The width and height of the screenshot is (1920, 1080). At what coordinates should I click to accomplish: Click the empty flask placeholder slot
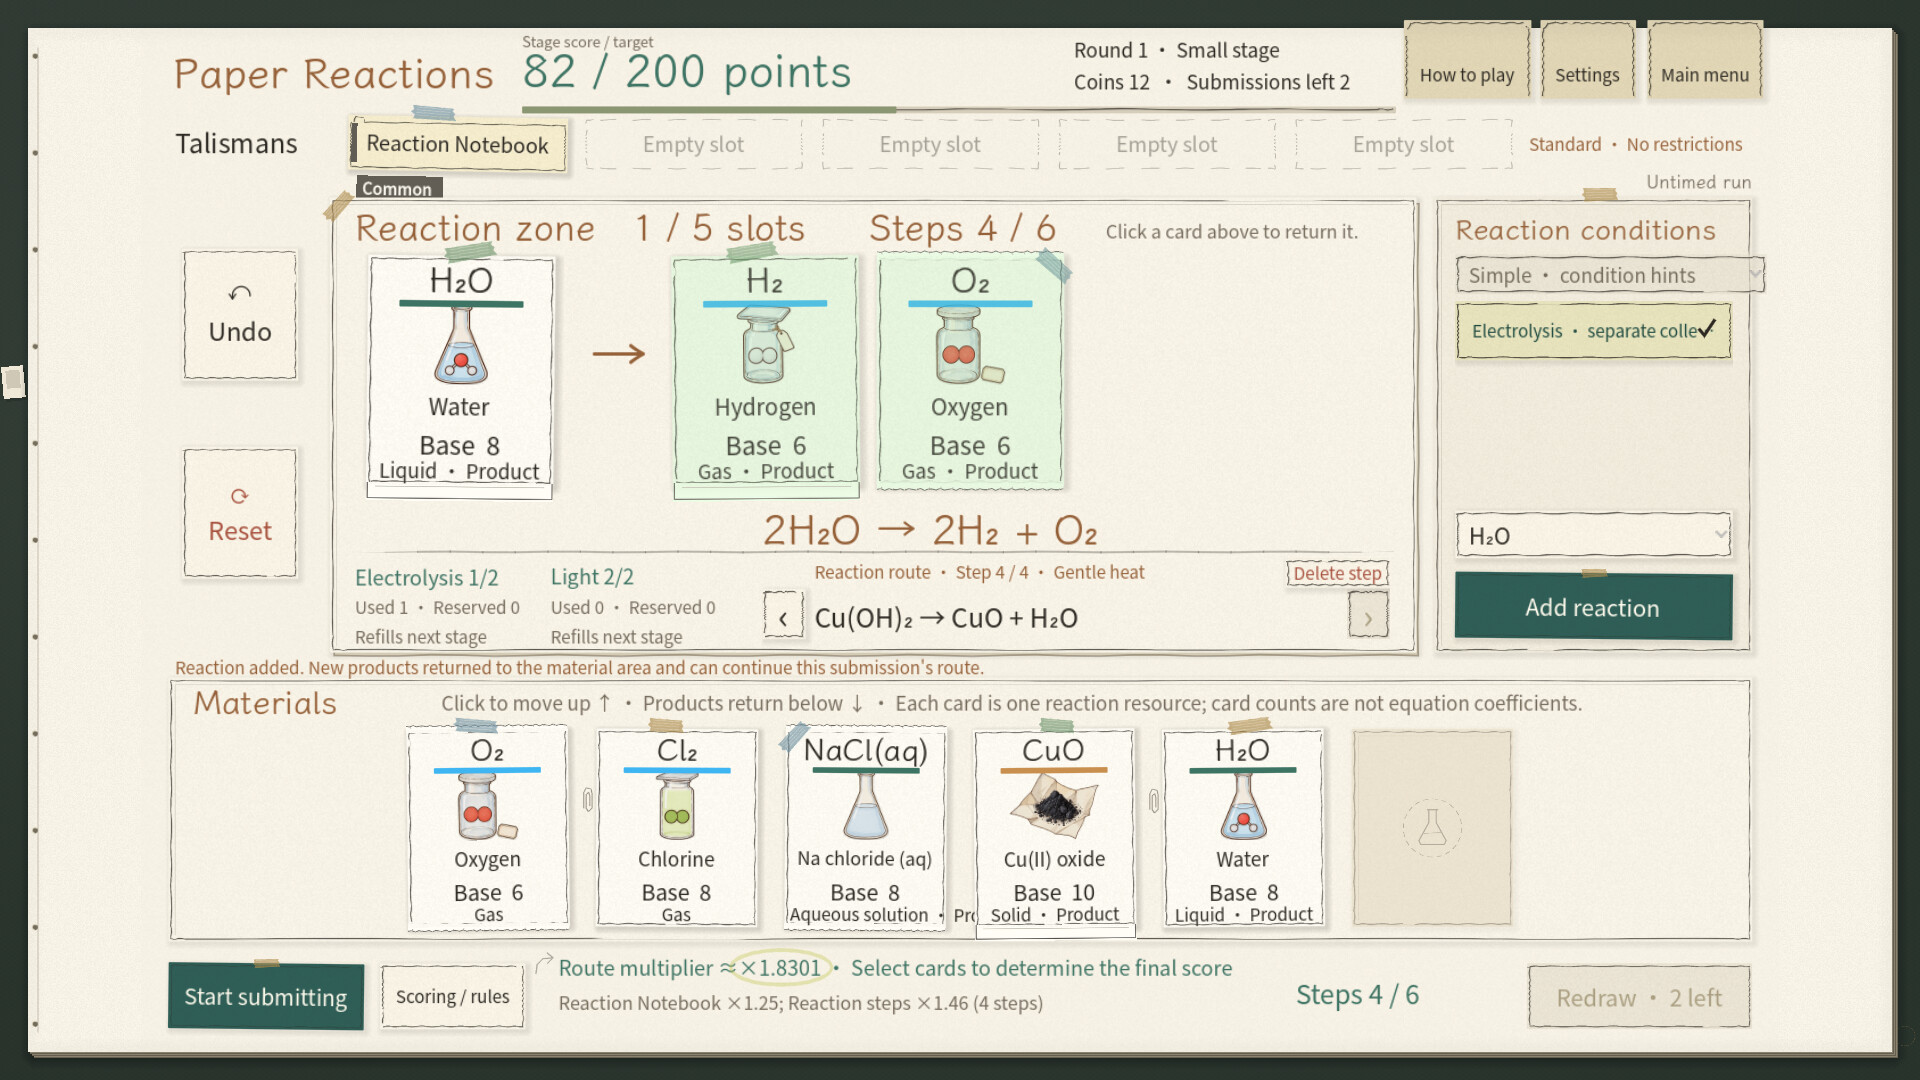(1432, 828)
